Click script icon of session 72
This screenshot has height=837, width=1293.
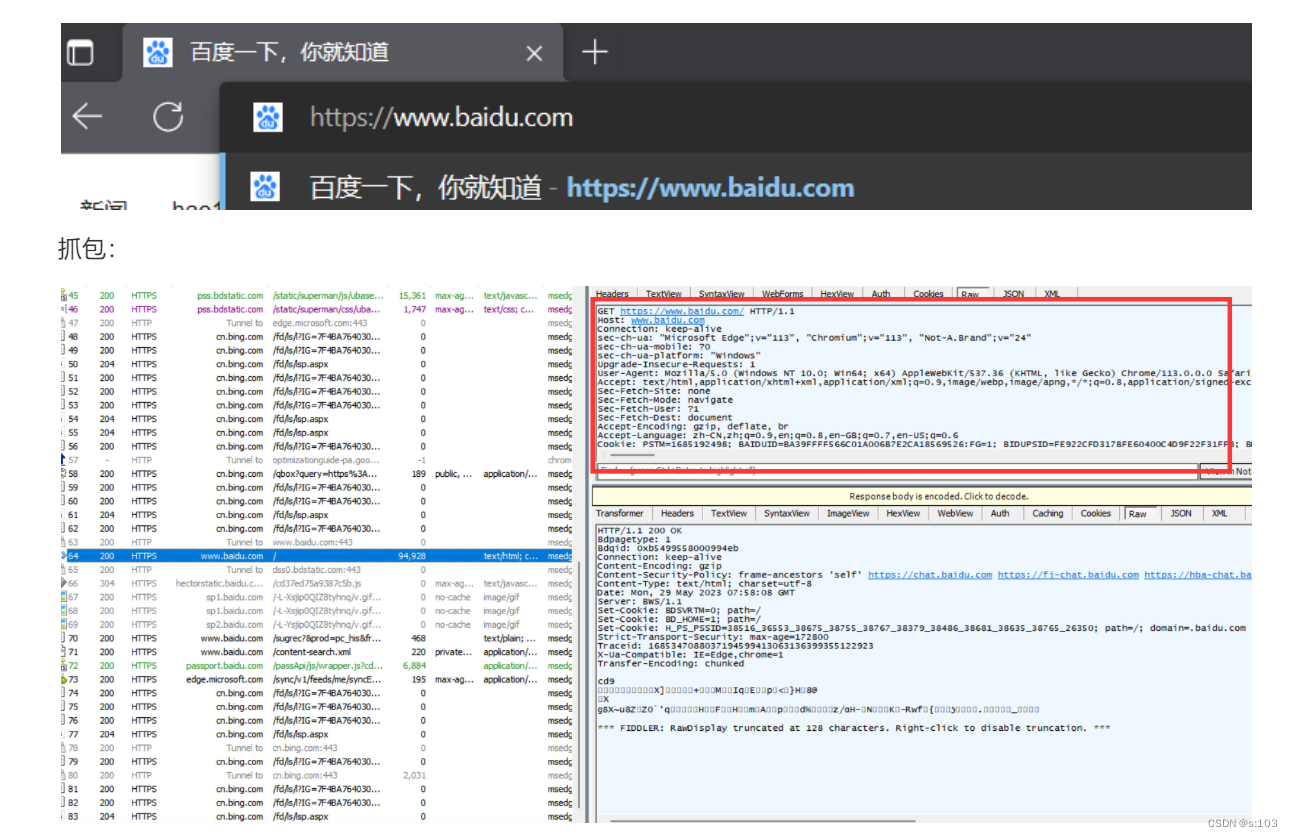pos(65,666)
